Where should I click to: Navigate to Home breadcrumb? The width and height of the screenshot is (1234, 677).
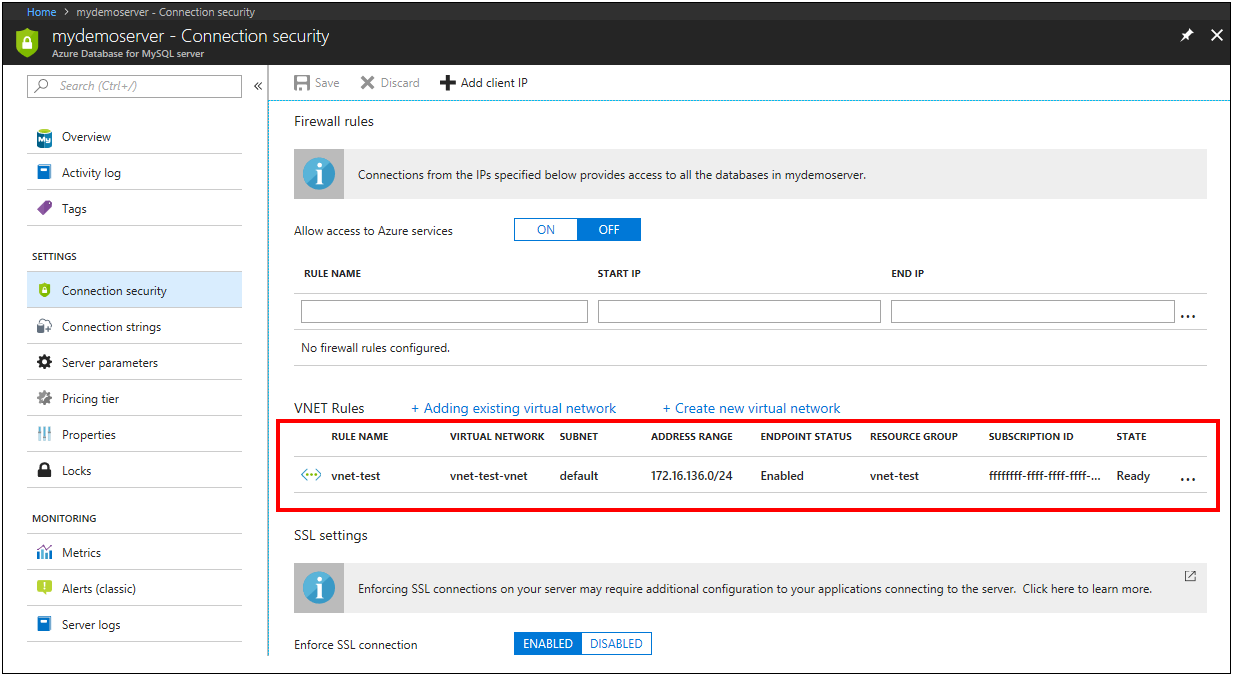coord(41,11)
